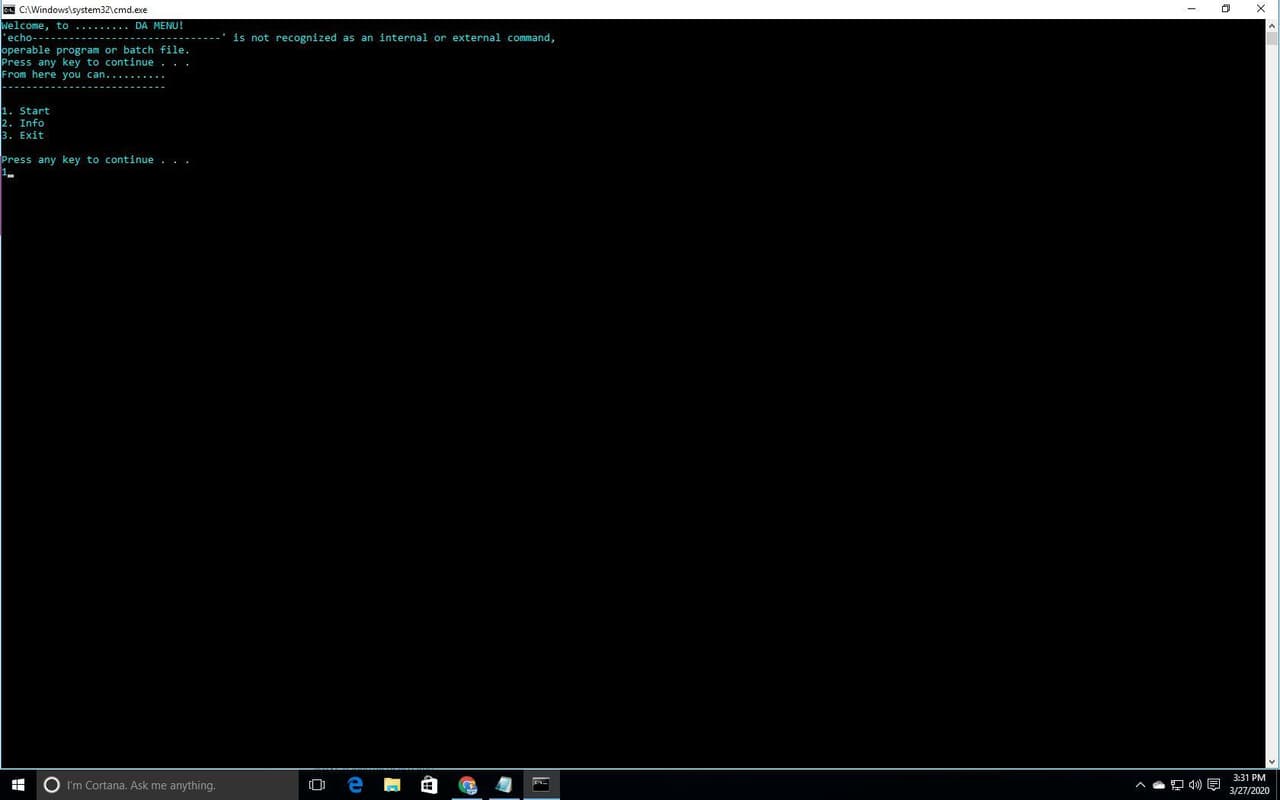
Task: Open the Windows Start menu
Action: [18, 785]
